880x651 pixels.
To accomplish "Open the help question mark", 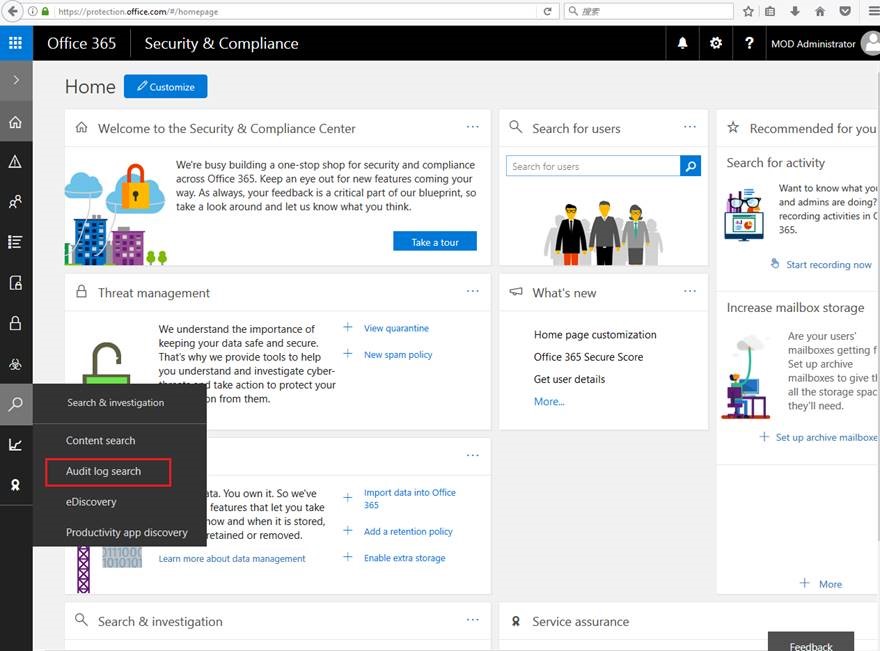I will click(x=749, y=43).
